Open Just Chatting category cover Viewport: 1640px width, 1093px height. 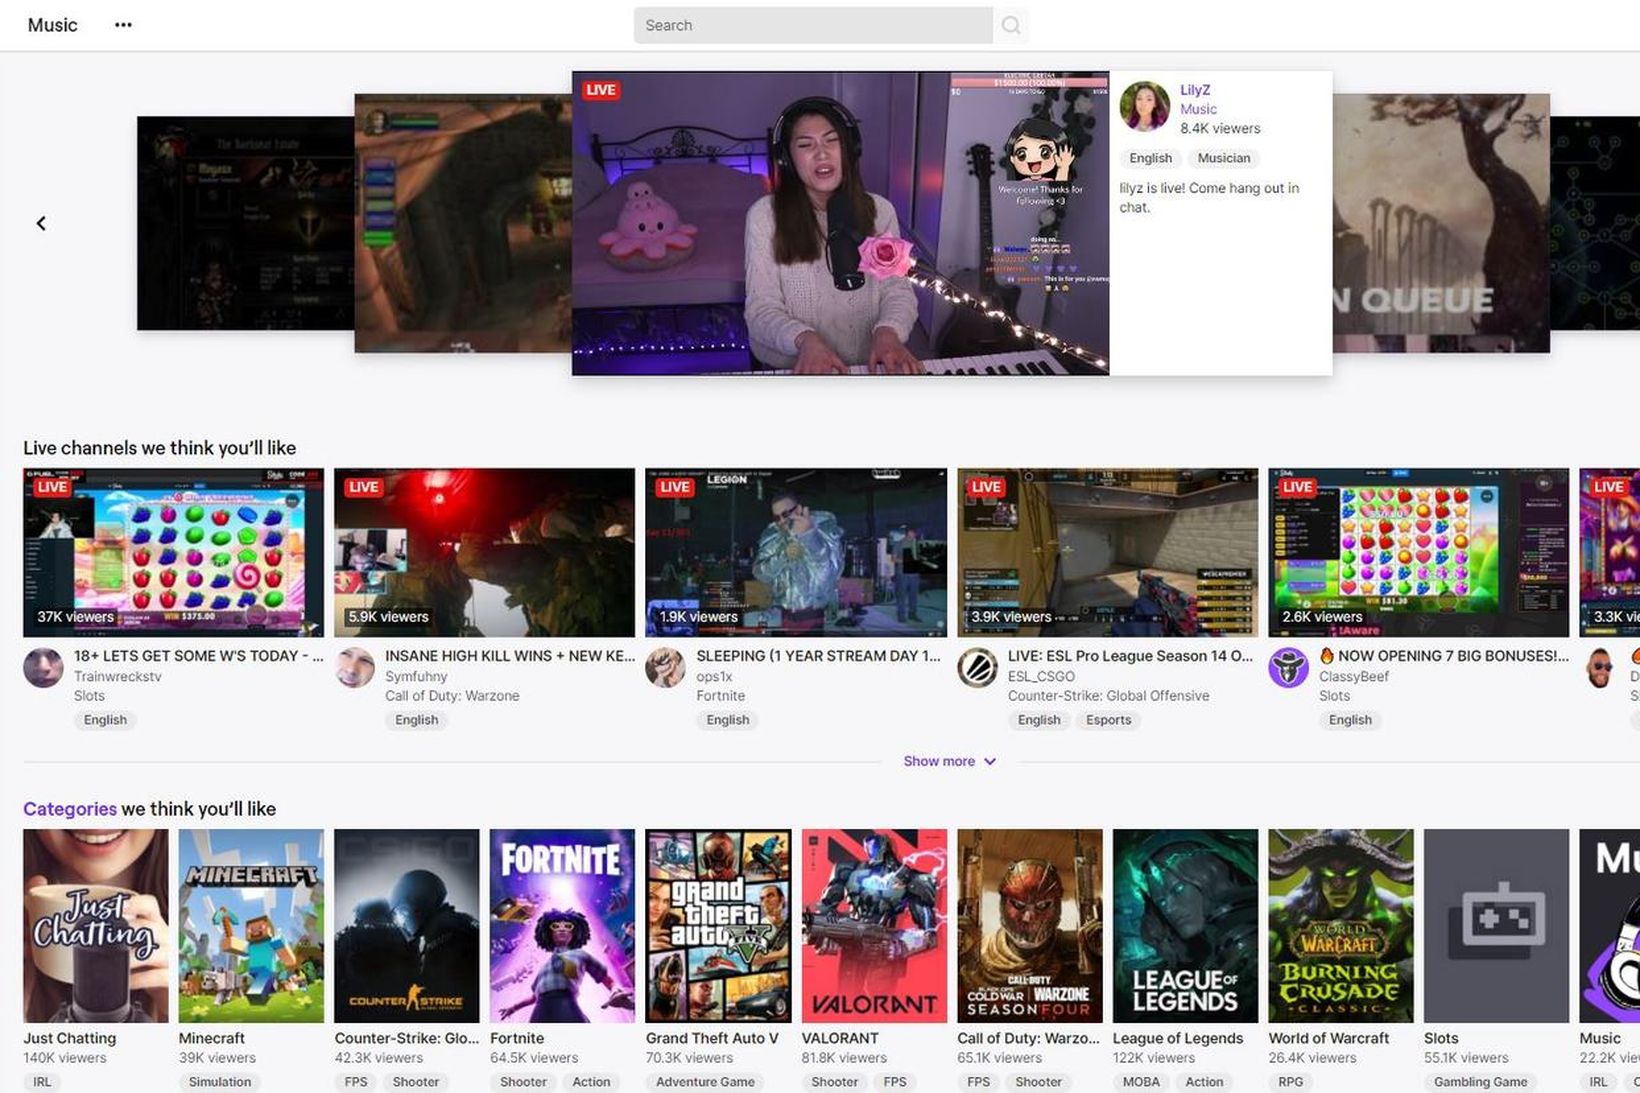click(x=96, y=926)
